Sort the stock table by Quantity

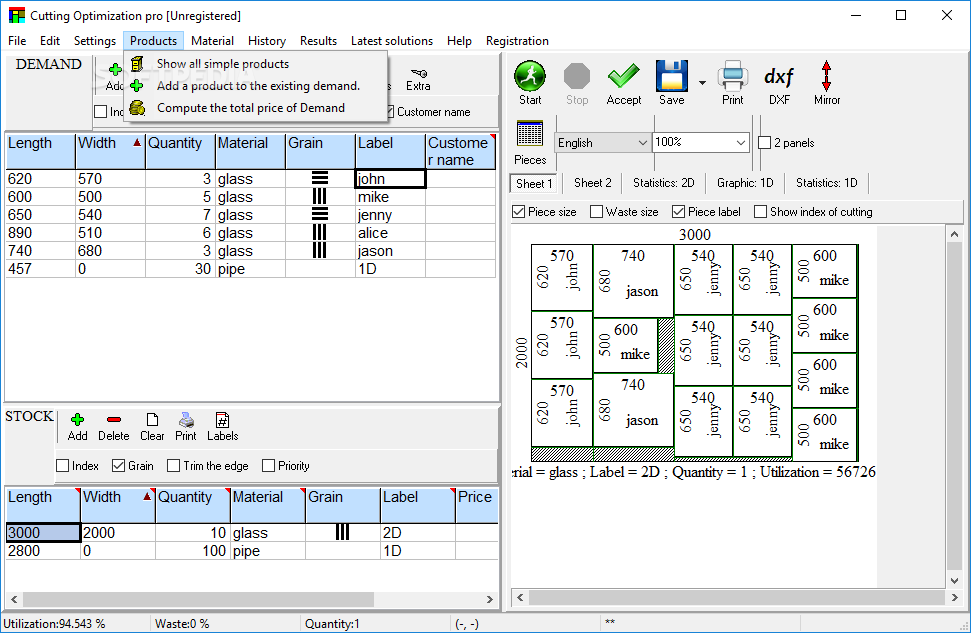point(193,505)
